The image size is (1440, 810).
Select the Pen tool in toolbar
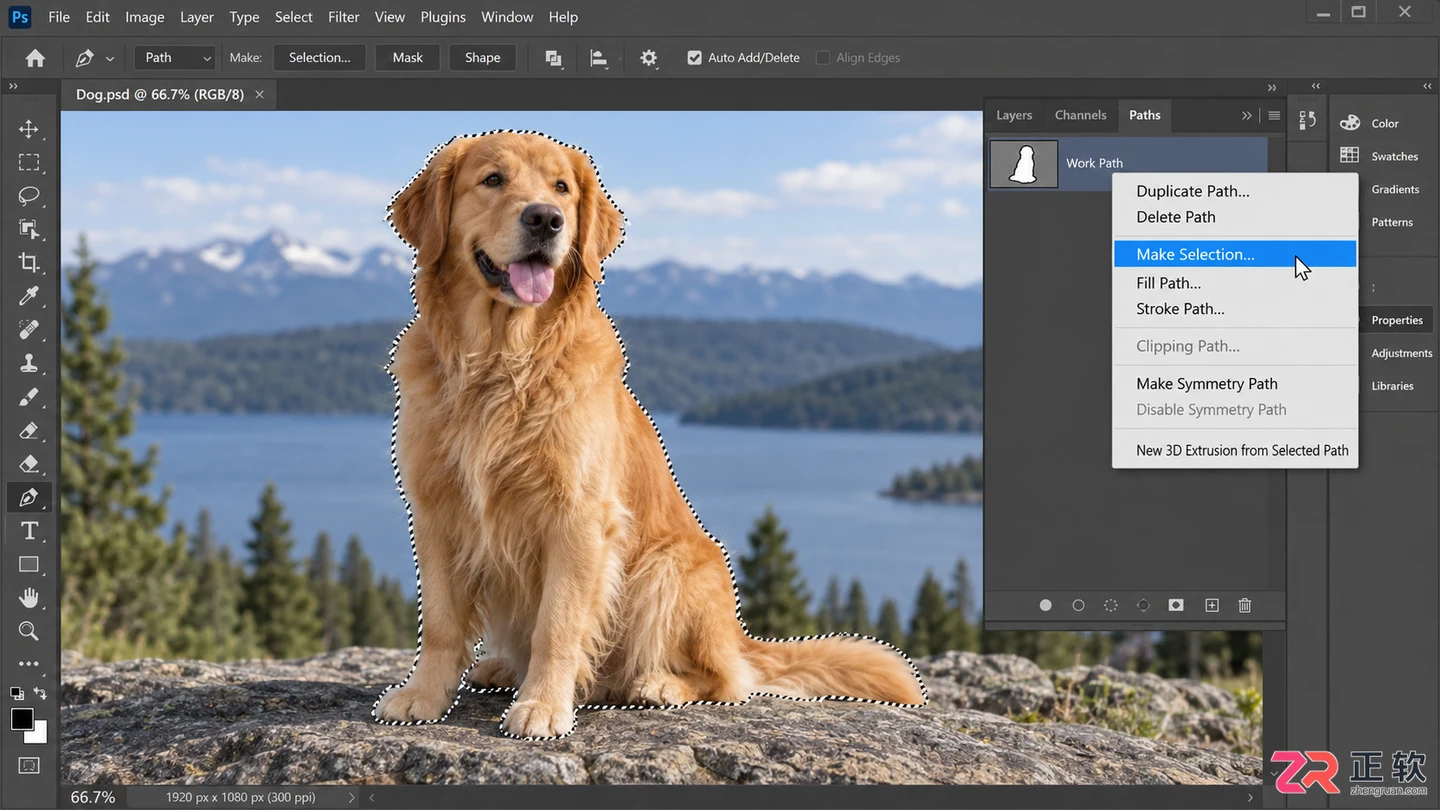click(29, 497)
